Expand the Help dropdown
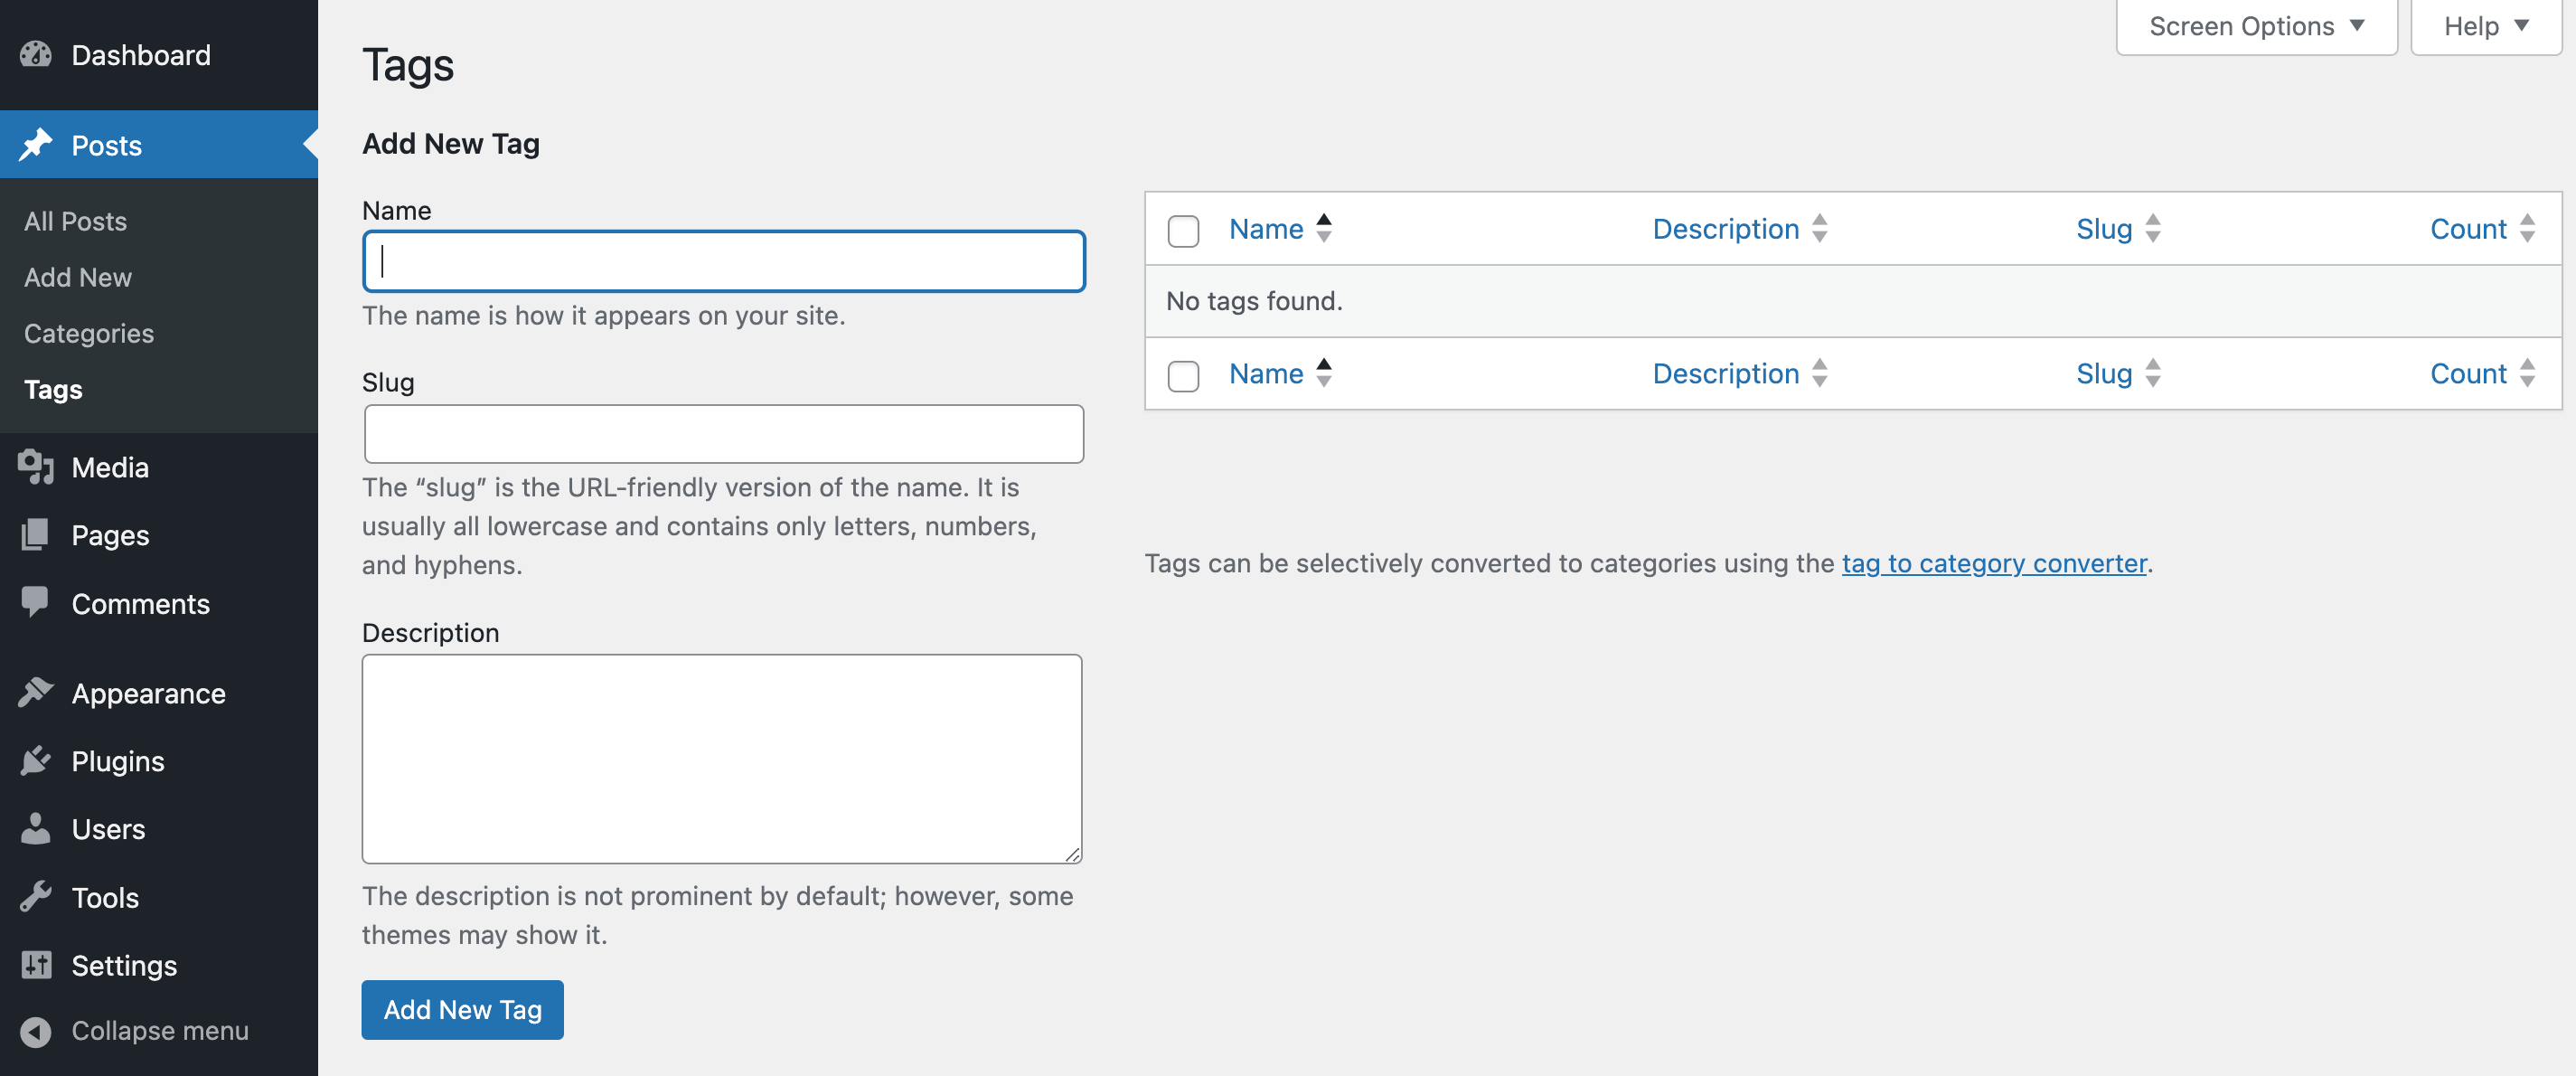 tap(2484, 25)
